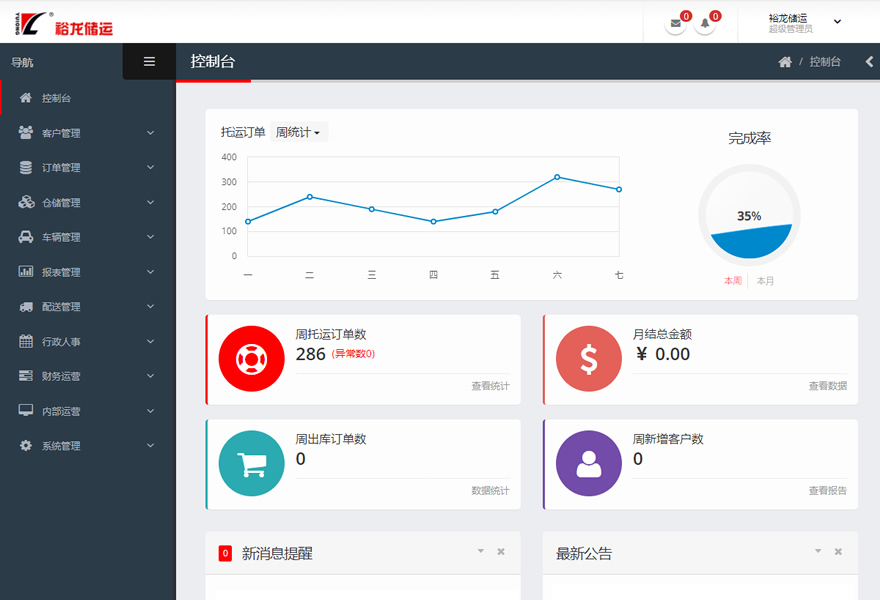Click the 完成率 heading text
The image size is (880, 600).
(x=749, y=138)
